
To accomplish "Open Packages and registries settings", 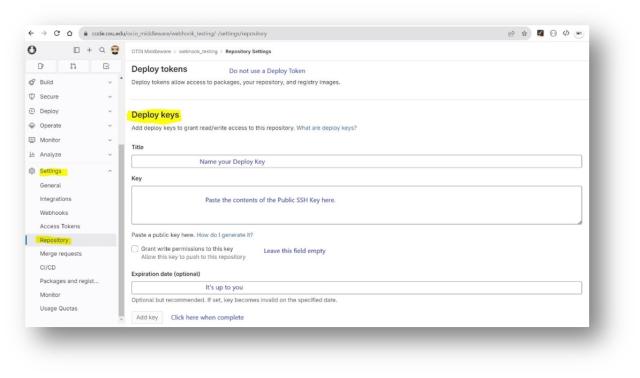I will [69, 281].
